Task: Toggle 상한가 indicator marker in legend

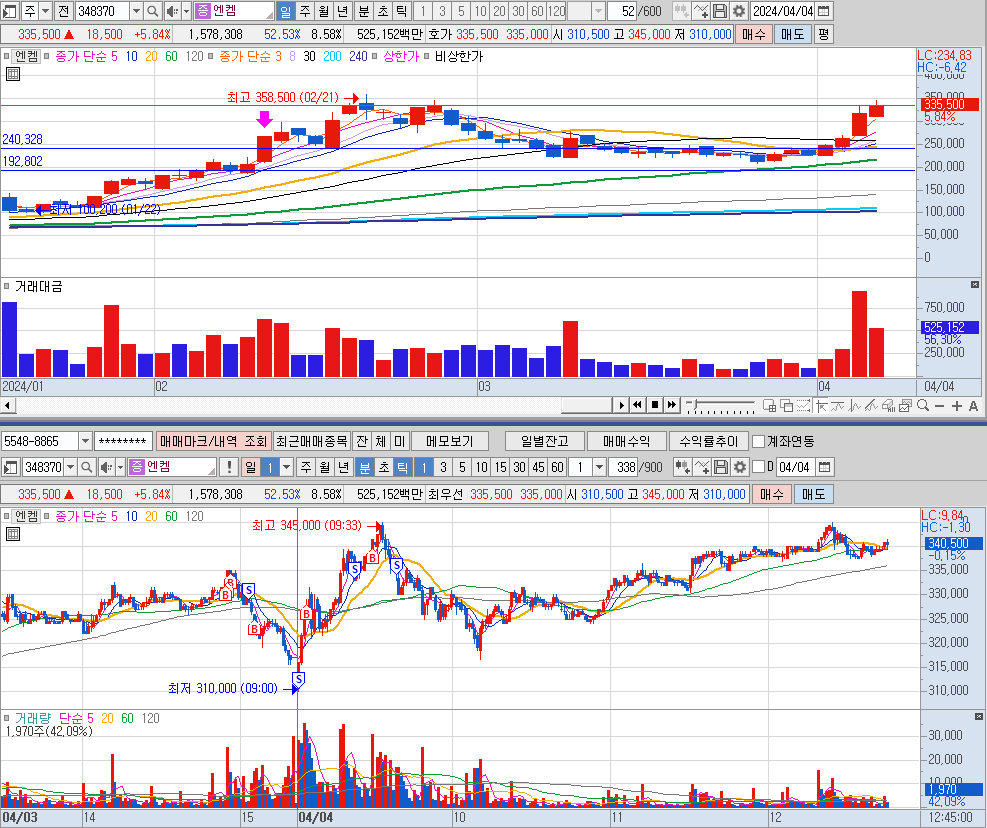Action: click(374, 56)
